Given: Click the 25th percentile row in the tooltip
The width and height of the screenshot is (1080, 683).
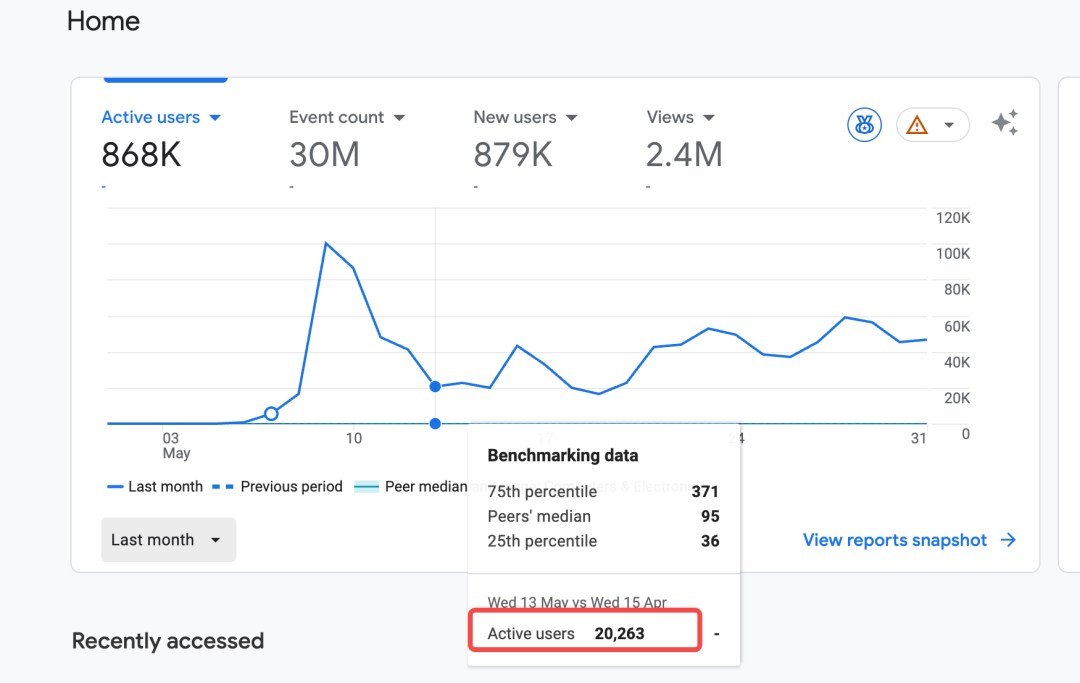Looking at the screenshot, I should point(603,541).
